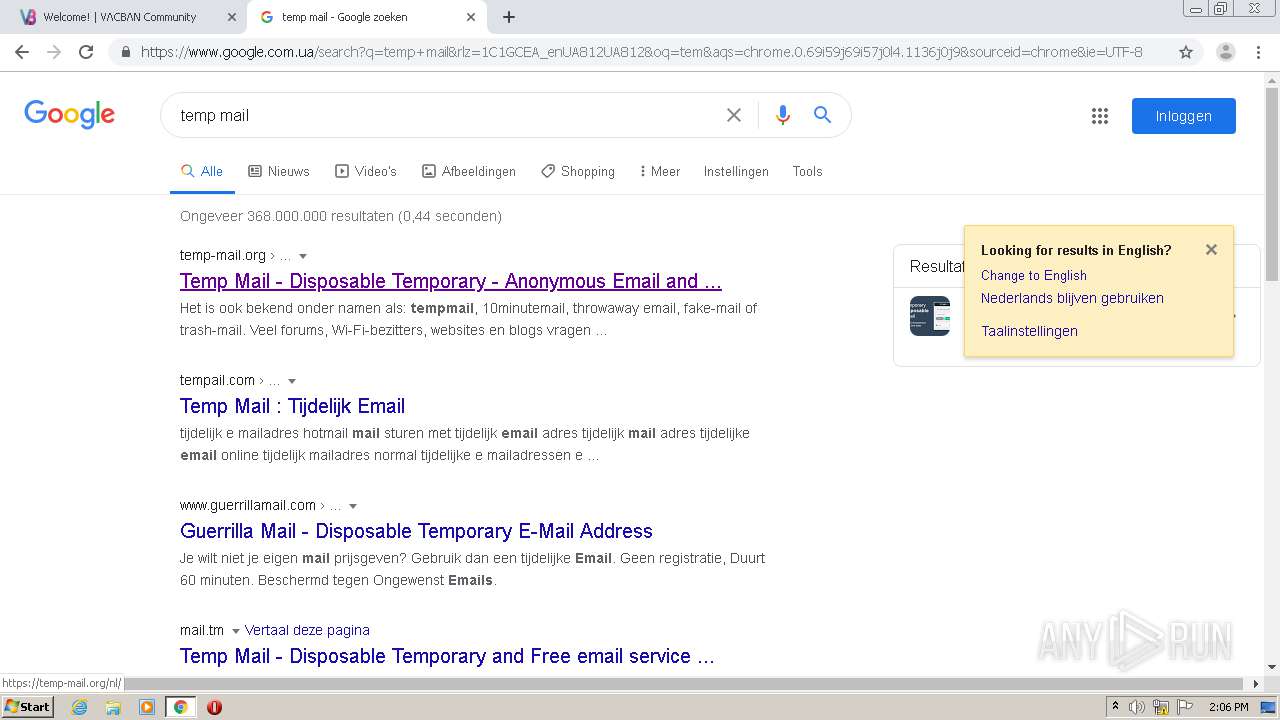Open a new browser tab
This screenshot has height=720, width=1280.
[x=509, y=17]
